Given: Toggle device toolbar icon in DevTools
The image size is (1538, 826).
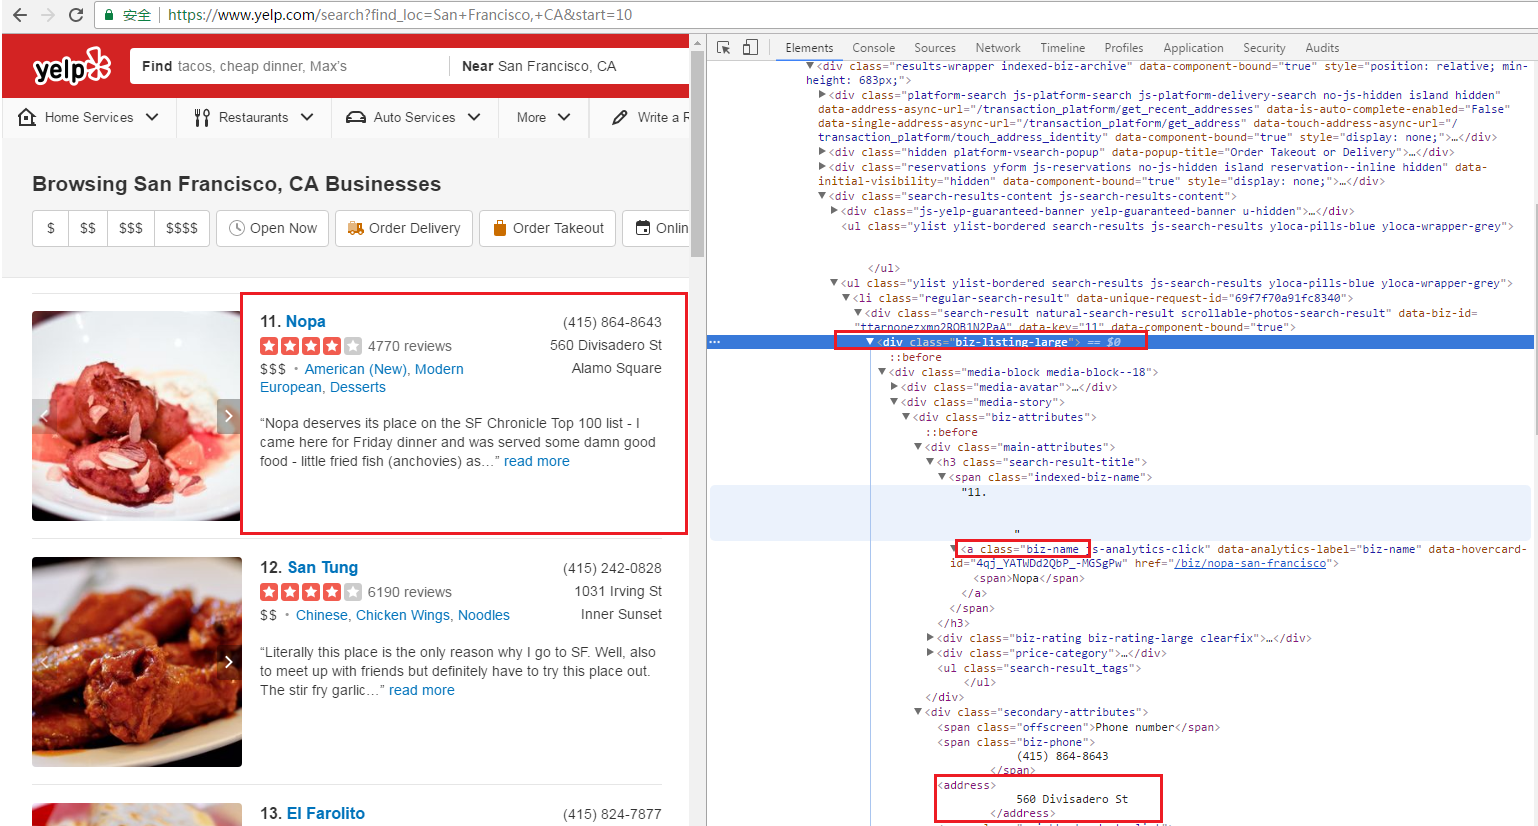Looking at the screenshot, I should (x=750, y=47).
